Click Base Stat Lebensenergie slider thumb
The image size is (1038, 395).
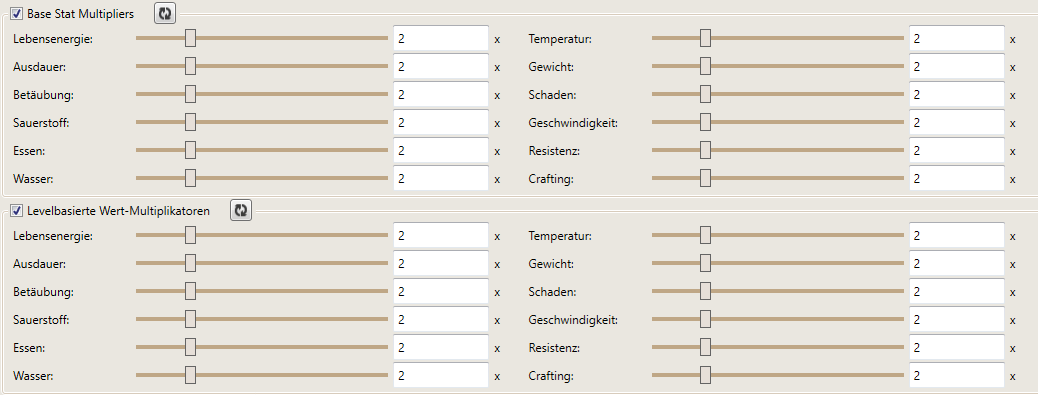[x=191, y=38]
